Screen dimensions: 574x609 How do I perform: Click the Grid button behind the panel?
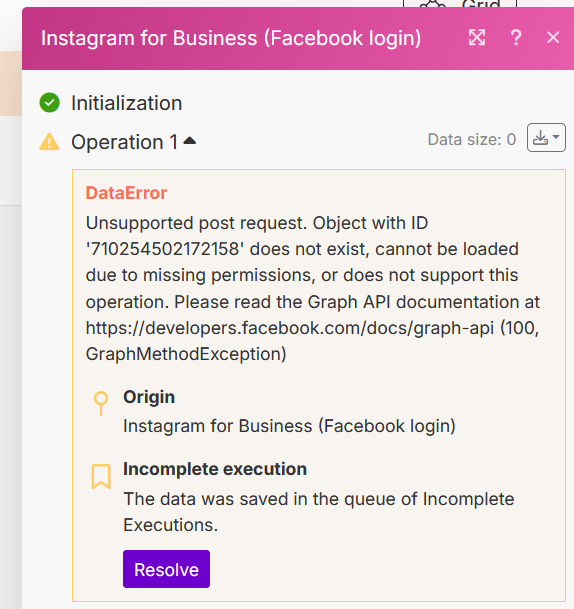click(460, 4)
